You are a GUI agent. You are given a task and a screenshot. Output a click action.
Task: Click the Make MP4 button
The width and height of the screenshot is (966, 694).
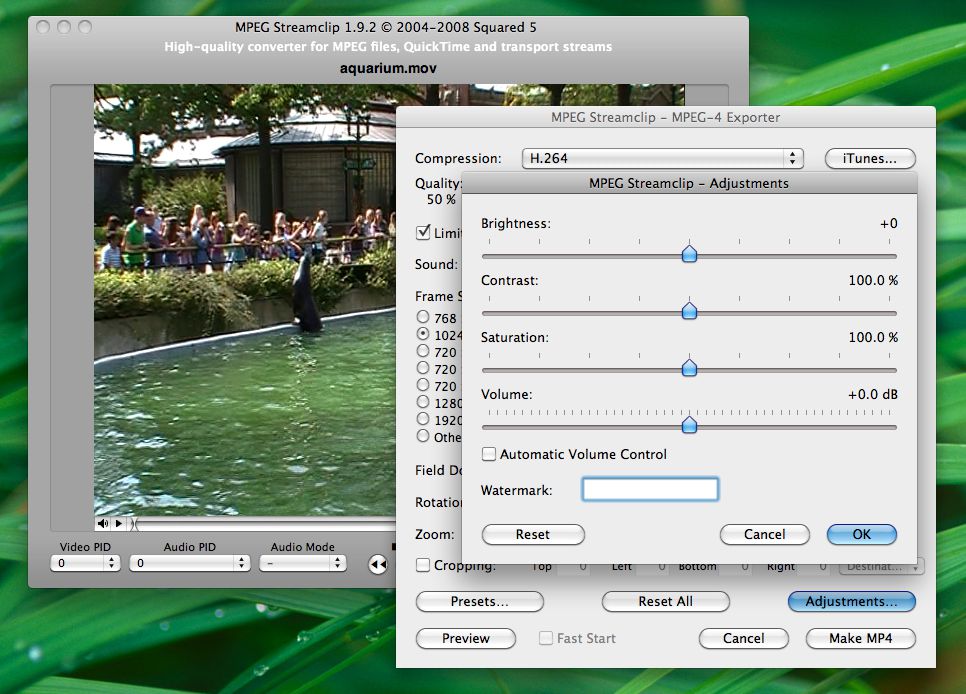(861, 639)
